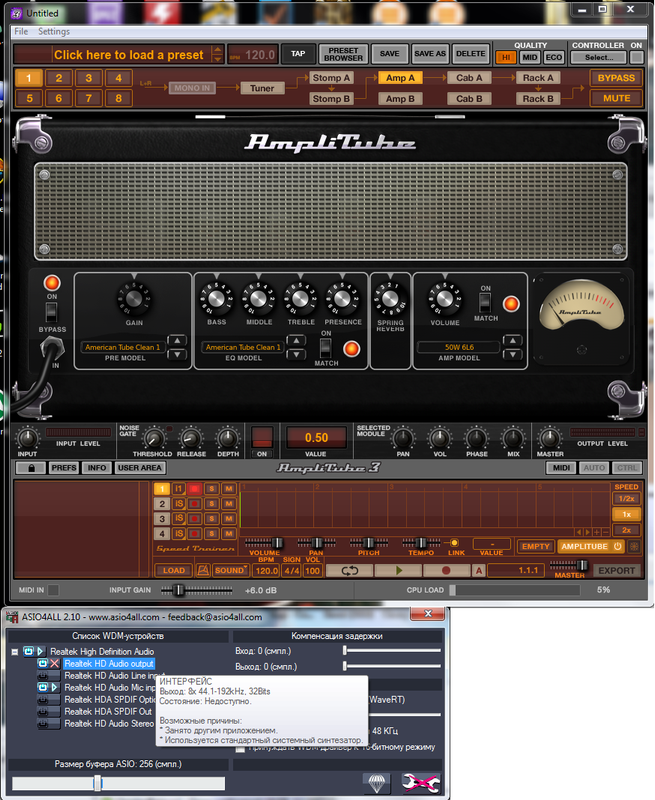Arm record on recorder track 1
This screenshot has height=800, width=655.
pyautogui.click(x=194, y=489)
